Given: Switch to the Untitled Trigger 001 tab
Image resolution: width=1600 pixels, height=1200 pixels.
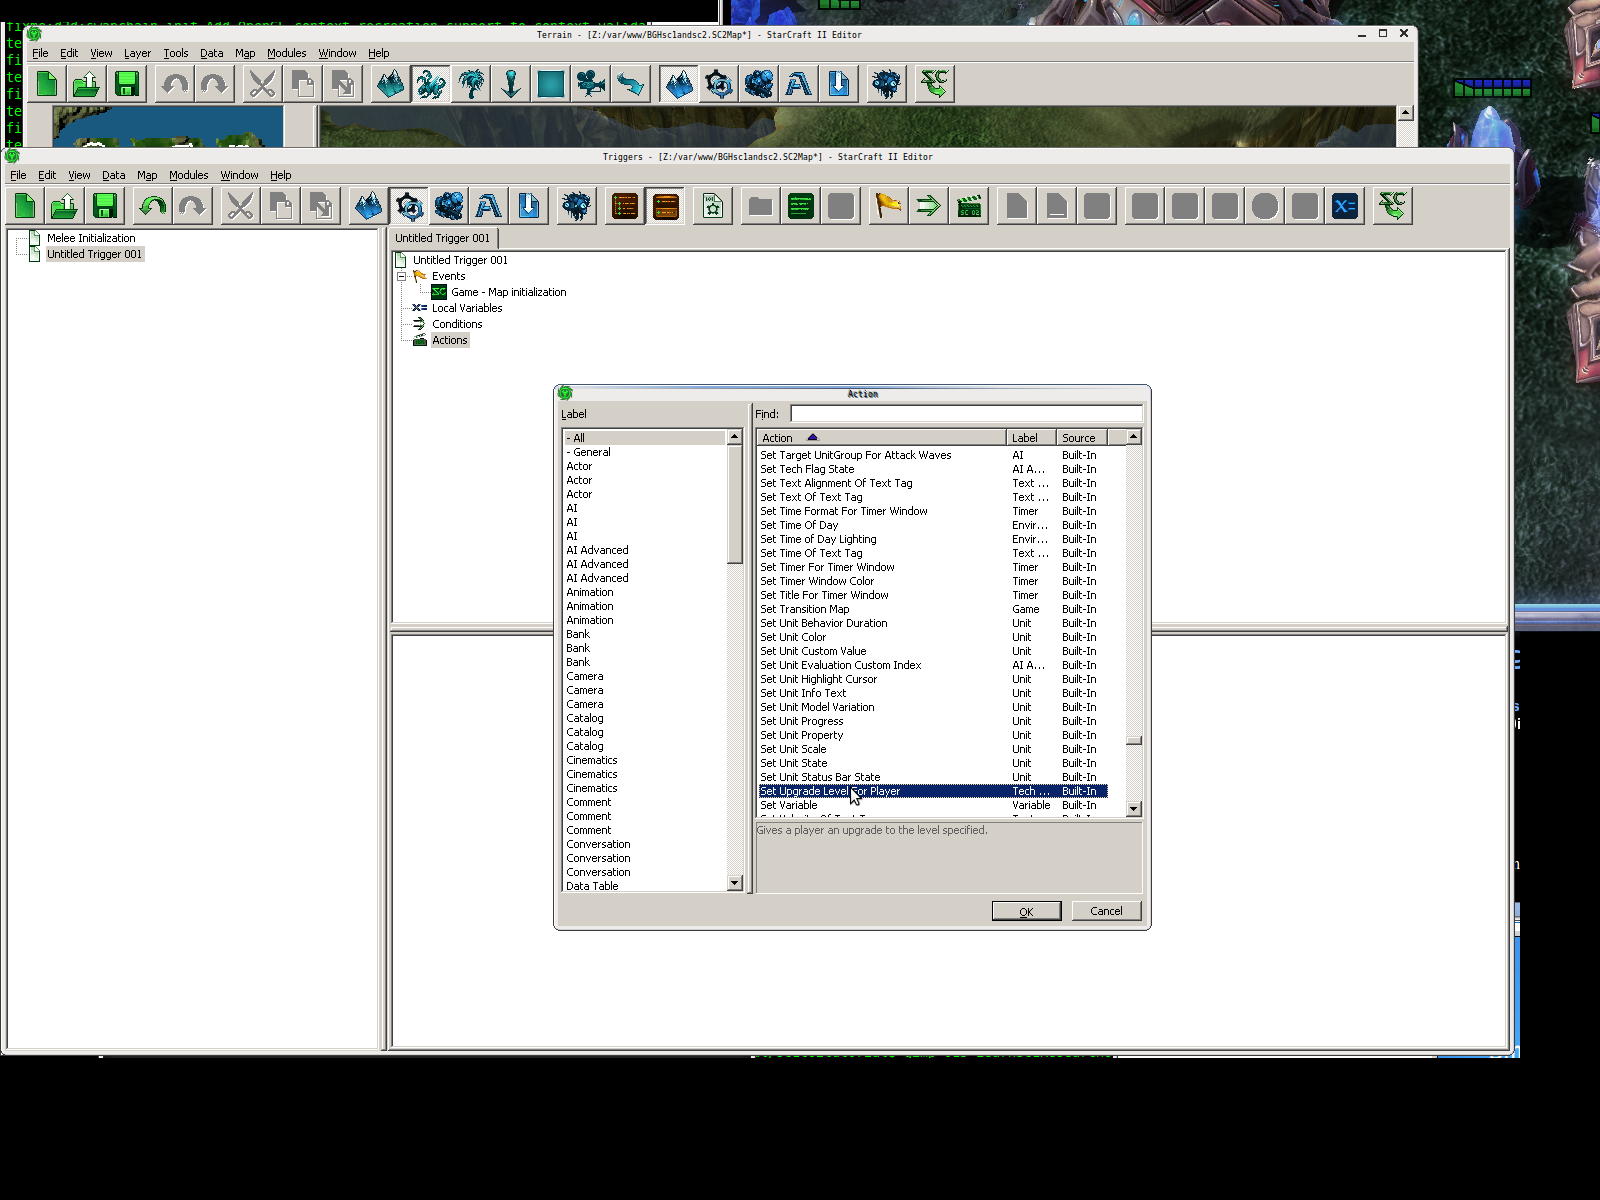Looking at the screenshot, I should (442, 238).
